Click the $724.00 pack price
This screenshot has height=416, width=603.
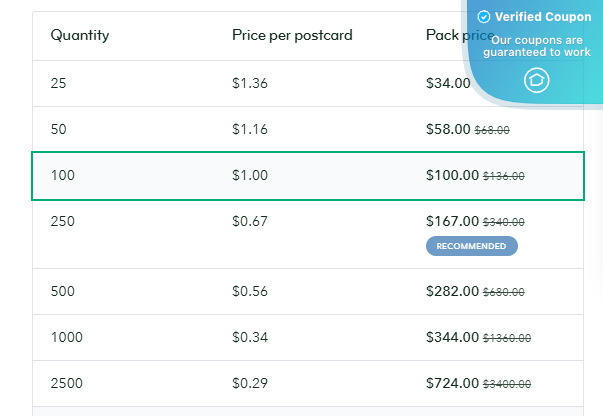coord(452,383)
